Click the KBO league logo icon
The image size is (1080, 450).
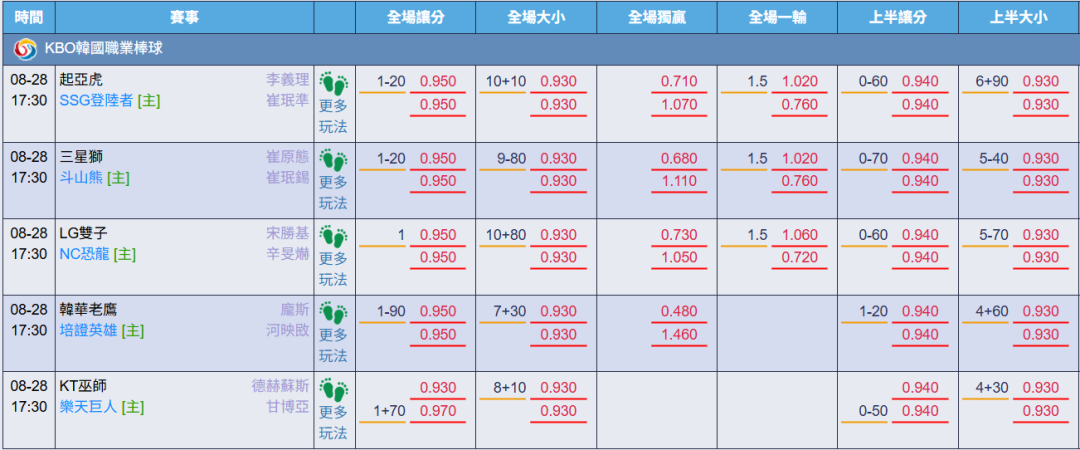25,49
